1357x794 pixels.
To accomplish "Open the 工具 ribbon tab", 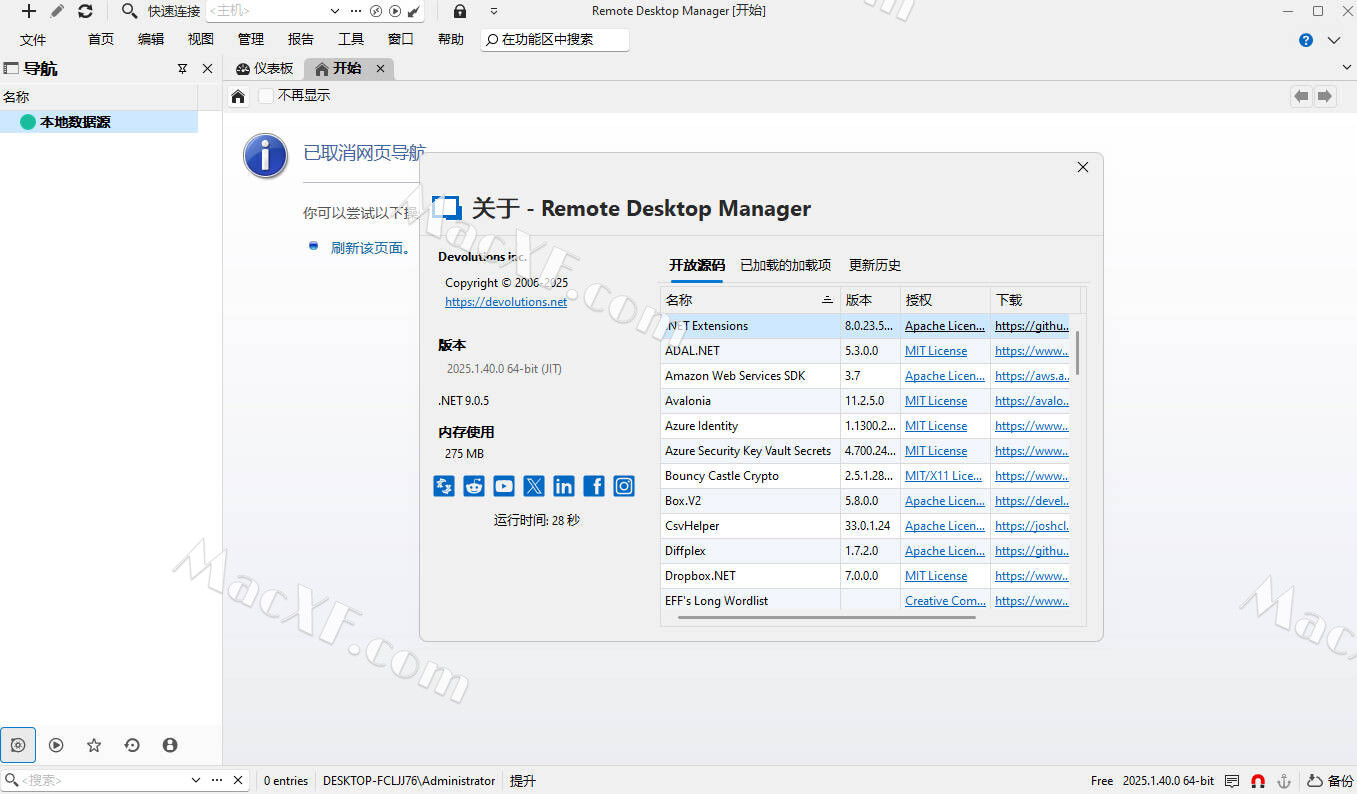I will pos(351,39).
